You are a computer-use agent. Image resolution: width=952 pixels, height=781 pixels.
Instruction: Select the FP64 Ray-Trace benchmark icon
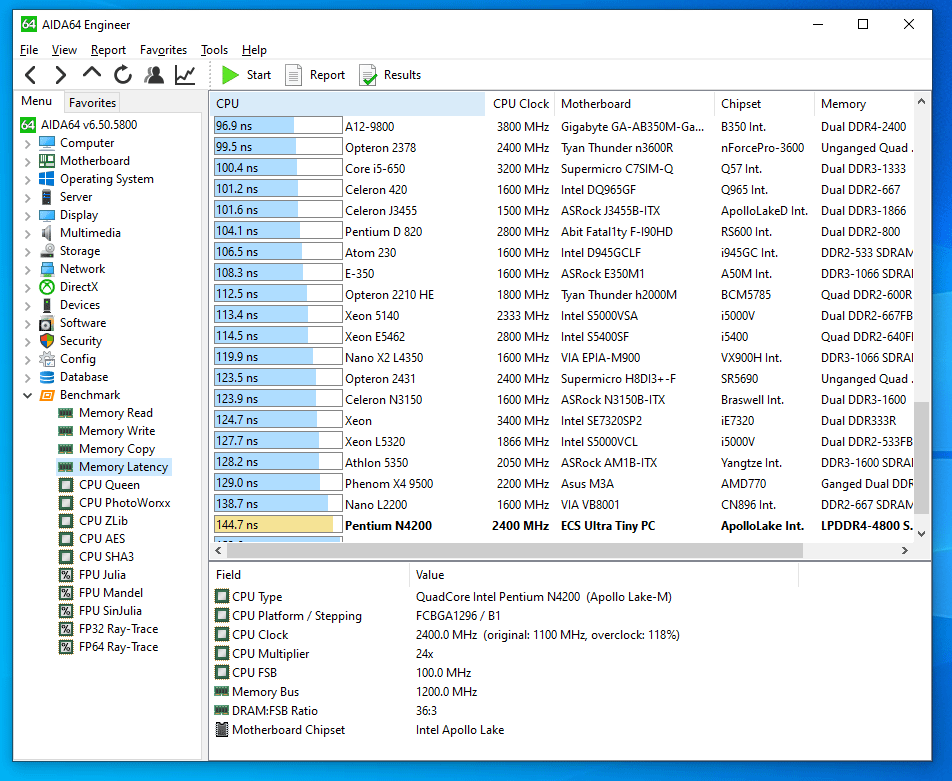[x=66, y=647]
